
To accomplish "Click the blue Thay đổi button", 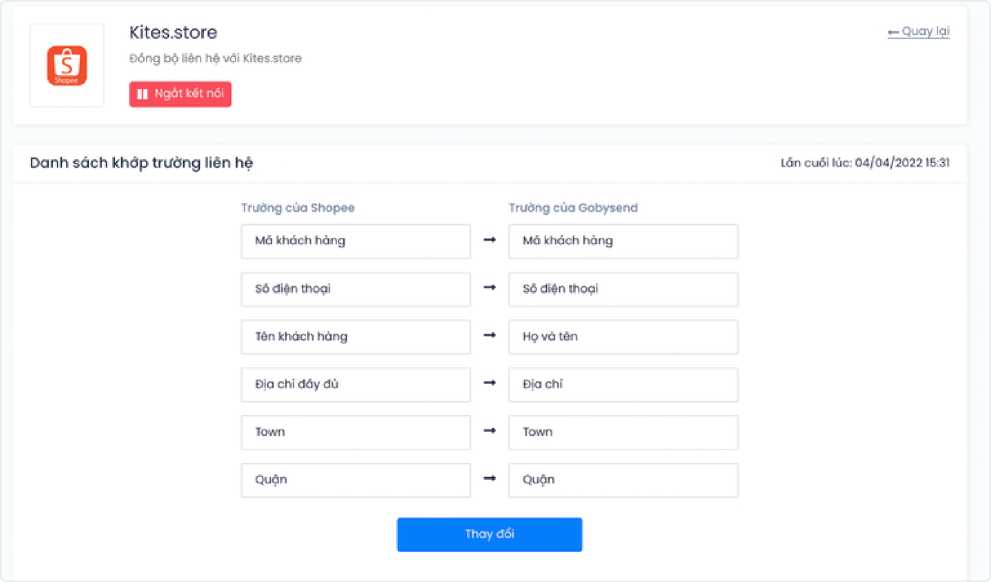I will [489, 535].
